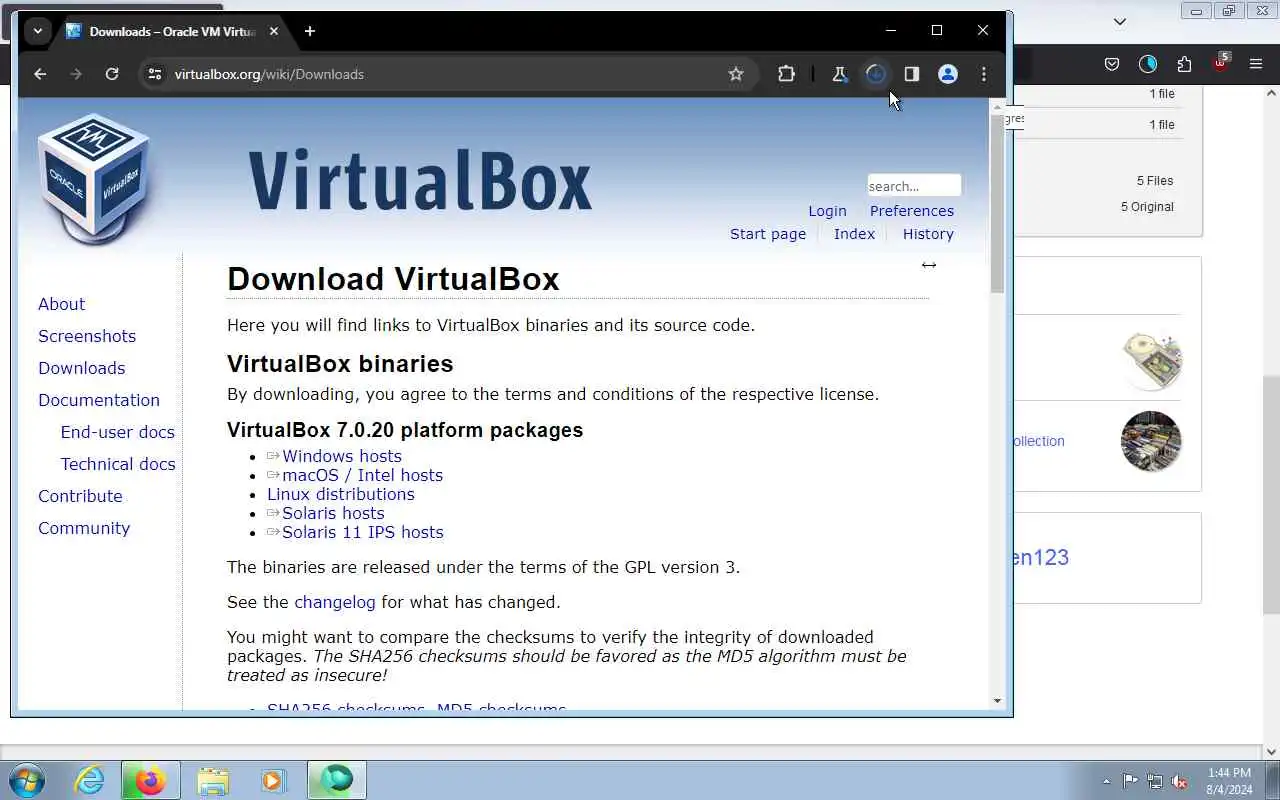
Task: Click the Chrome vertical scrollbar thumb
Action: pyautogui.click(x=997, y=204)
